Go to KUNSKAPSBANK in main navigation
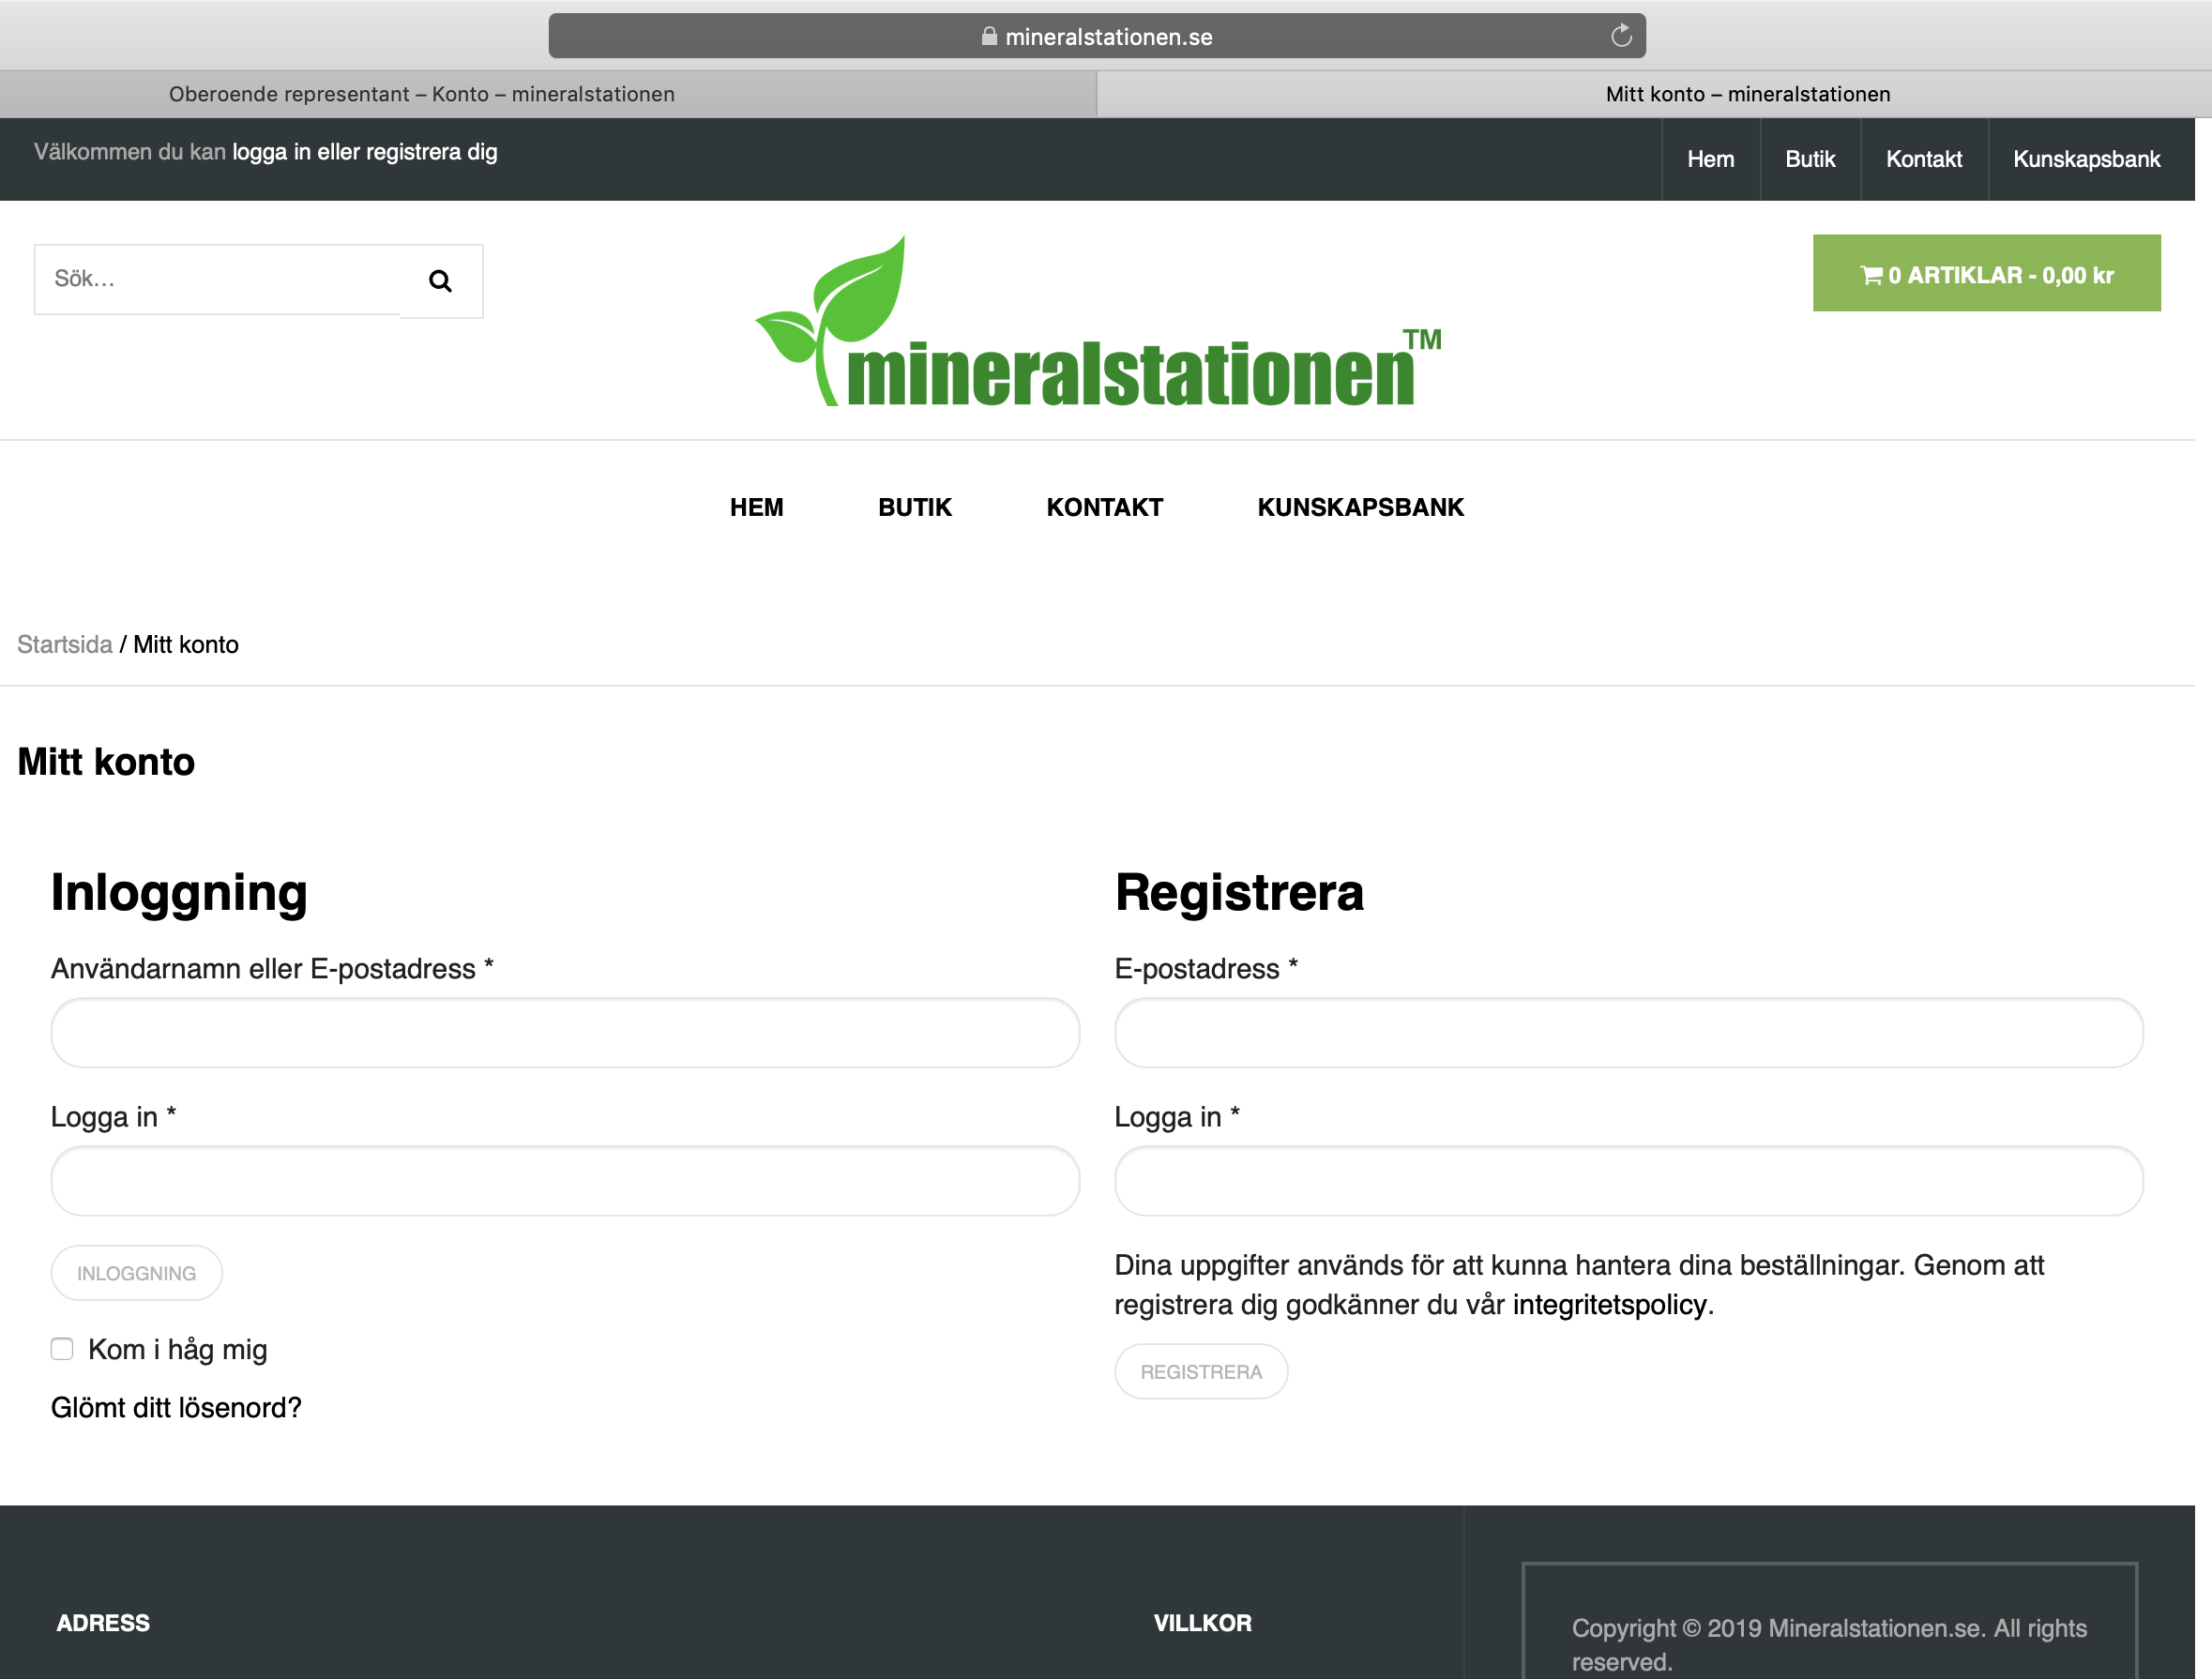Viewport: 2212px width, 1679px height. (x=1360, y=507)
